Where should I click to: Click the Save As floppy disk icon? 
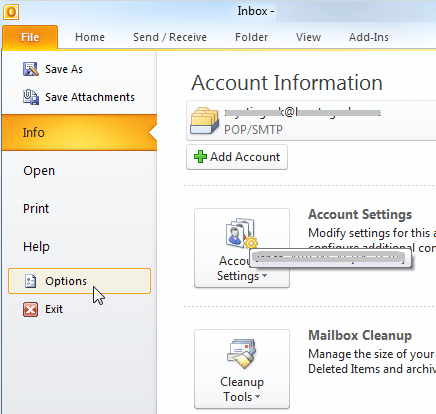[x=31, y=69]
